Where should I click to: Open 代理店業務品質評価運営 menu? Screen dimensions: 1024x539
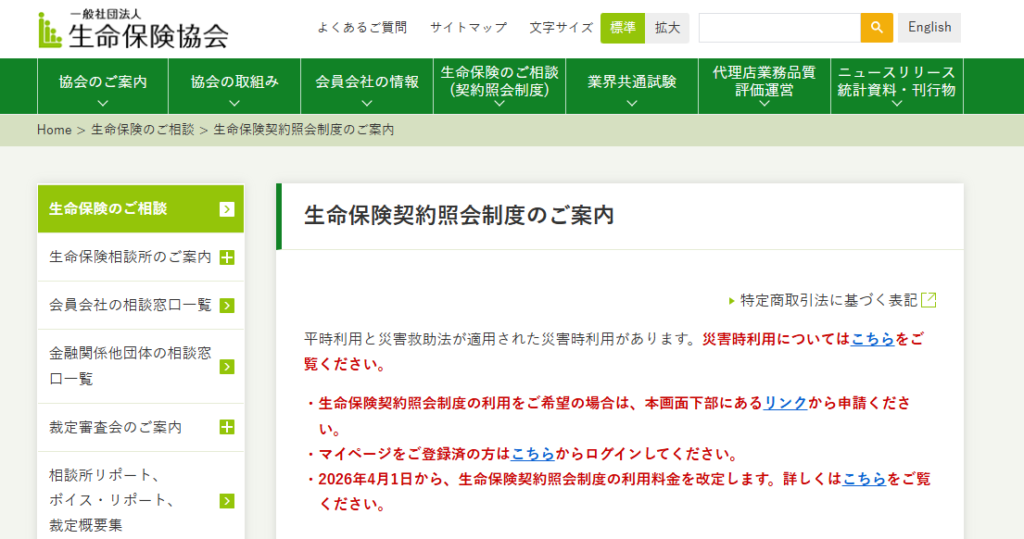(764, 86)
